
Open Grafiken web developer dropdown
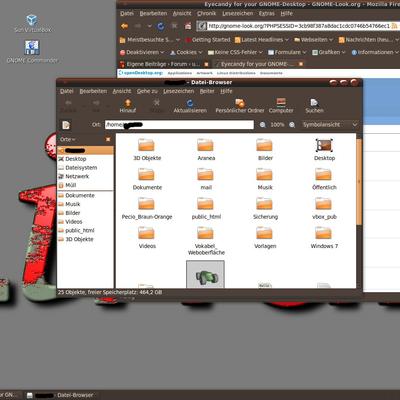(328, 52)
